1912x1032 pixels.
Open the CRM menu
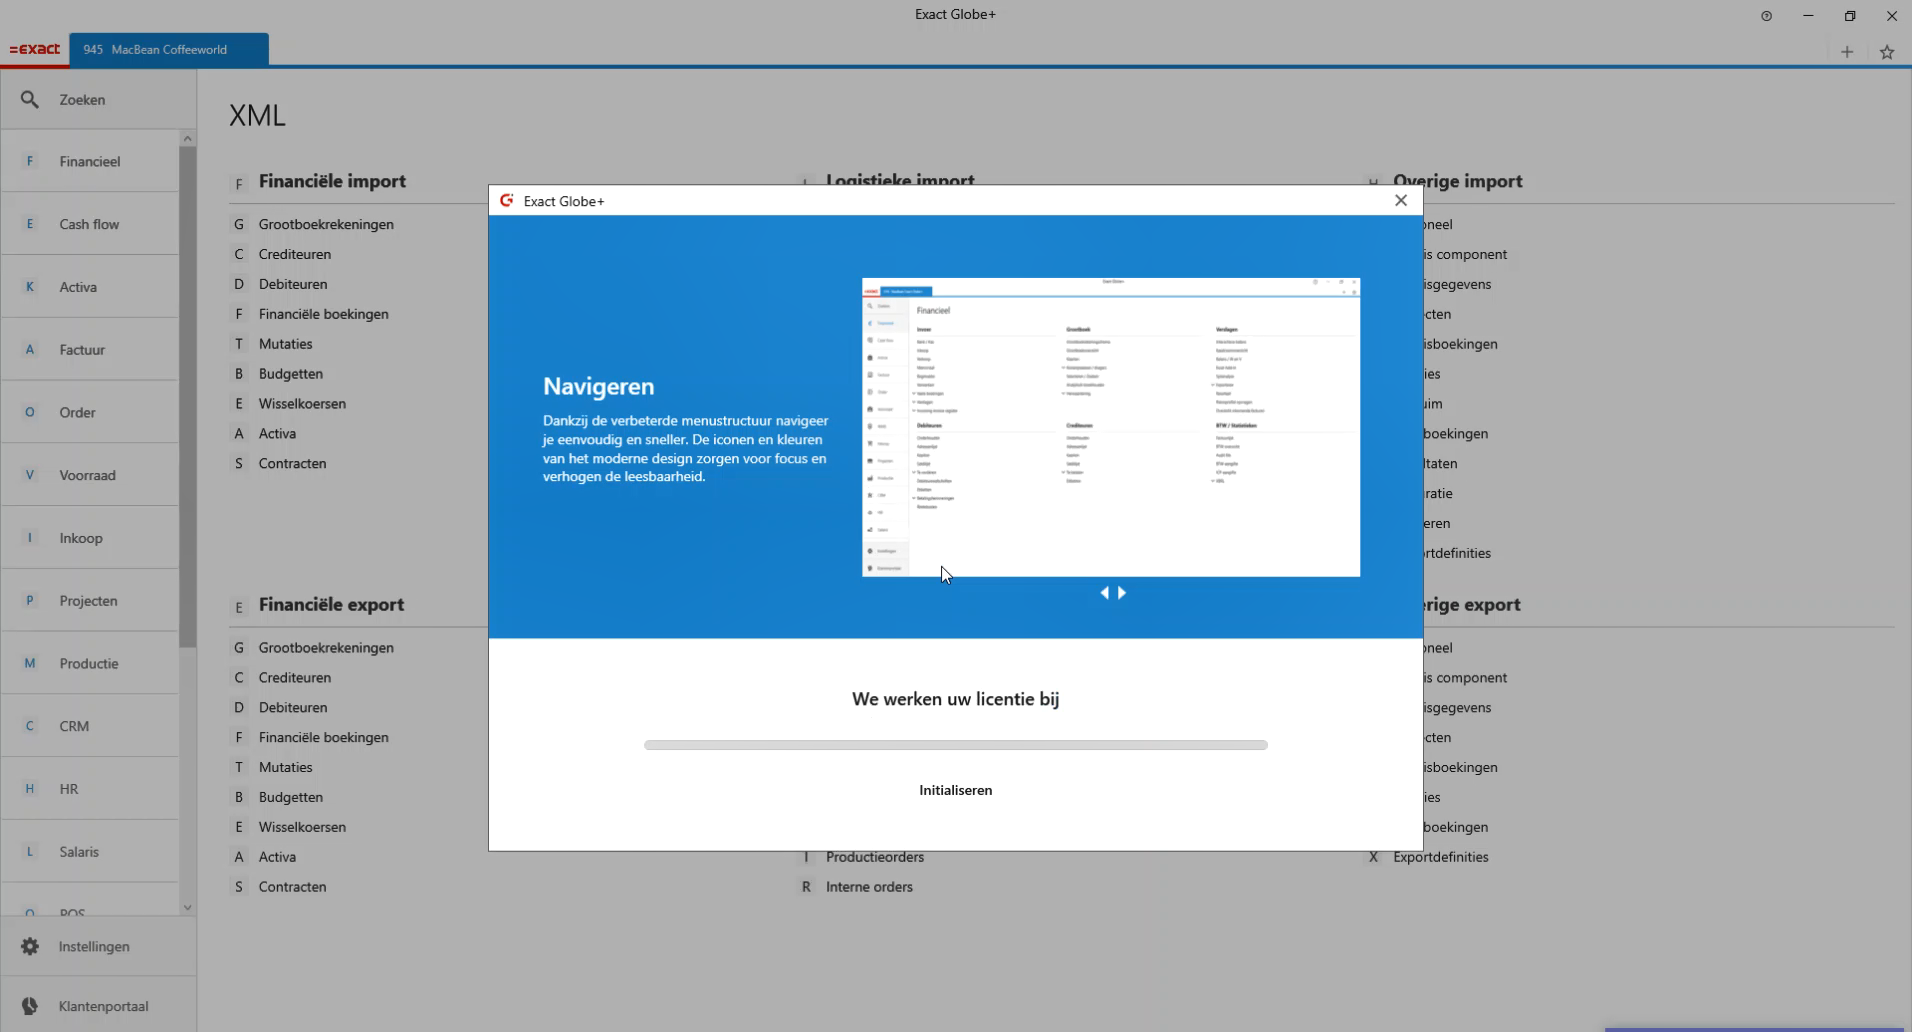tap(90, 726)
